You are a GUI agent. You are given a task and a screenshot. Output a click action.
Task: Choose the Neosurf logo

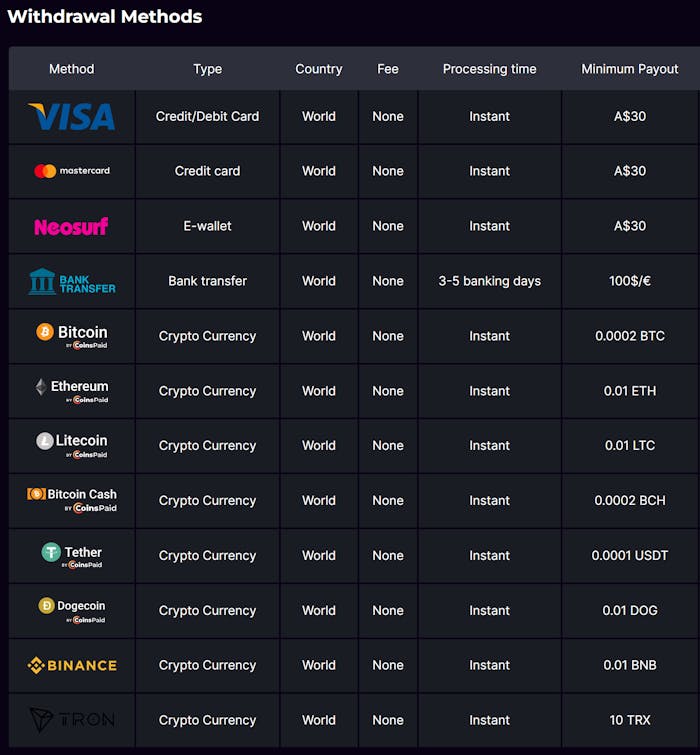point(71,226)
